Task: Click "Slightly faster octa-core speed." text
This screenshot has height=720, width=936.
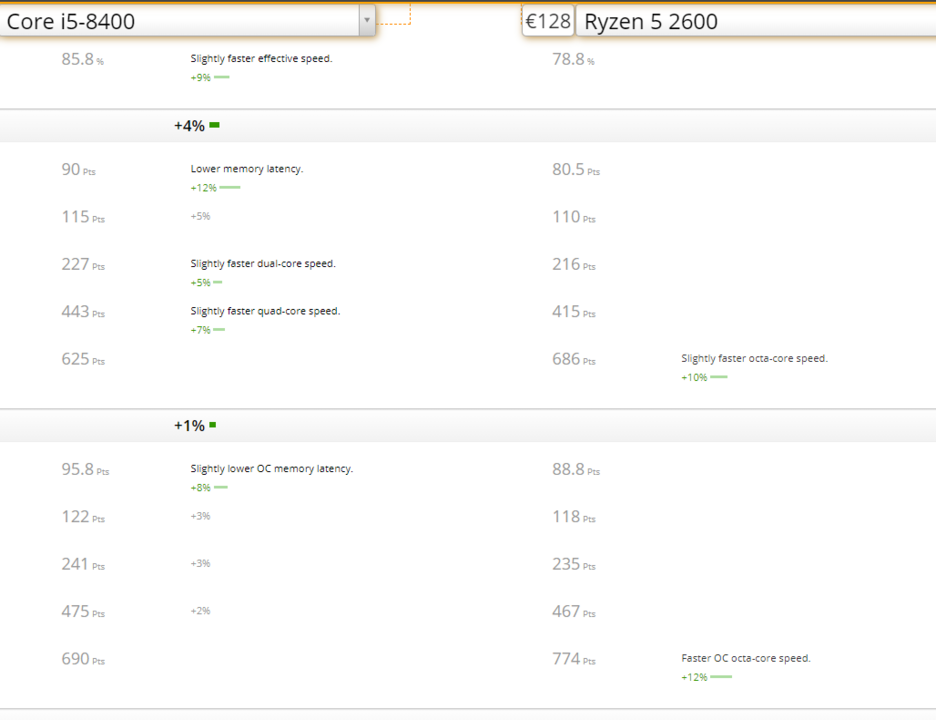Action: (754, 358)
